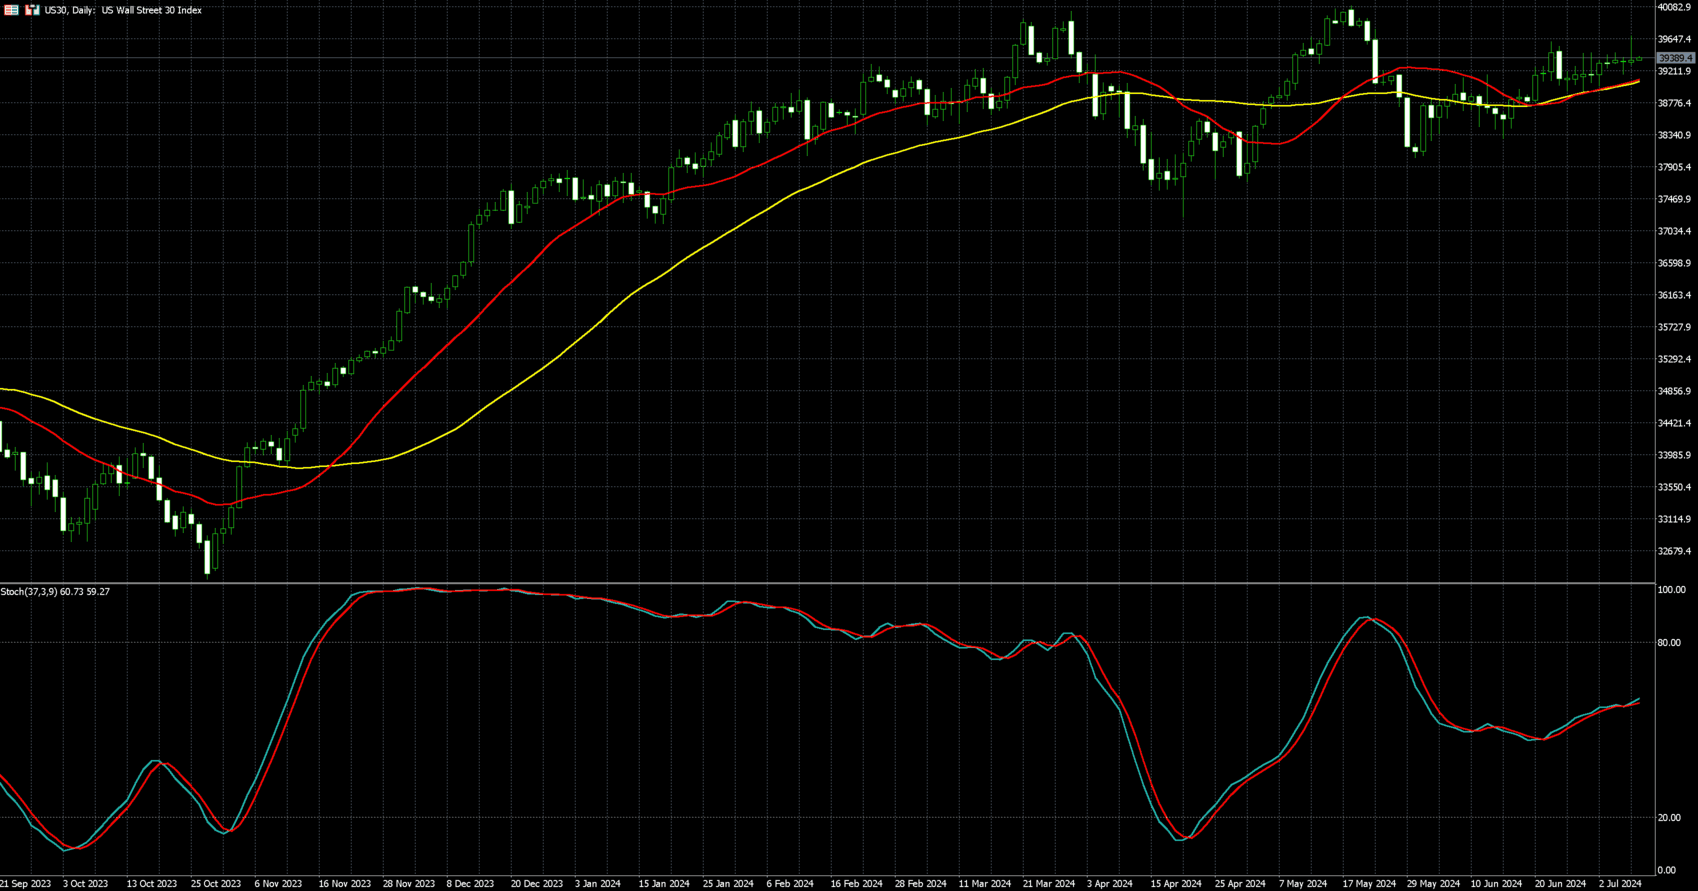Select the 20.00 stochastic level label
This screenshot has height=891, width=1698.
1668,818
